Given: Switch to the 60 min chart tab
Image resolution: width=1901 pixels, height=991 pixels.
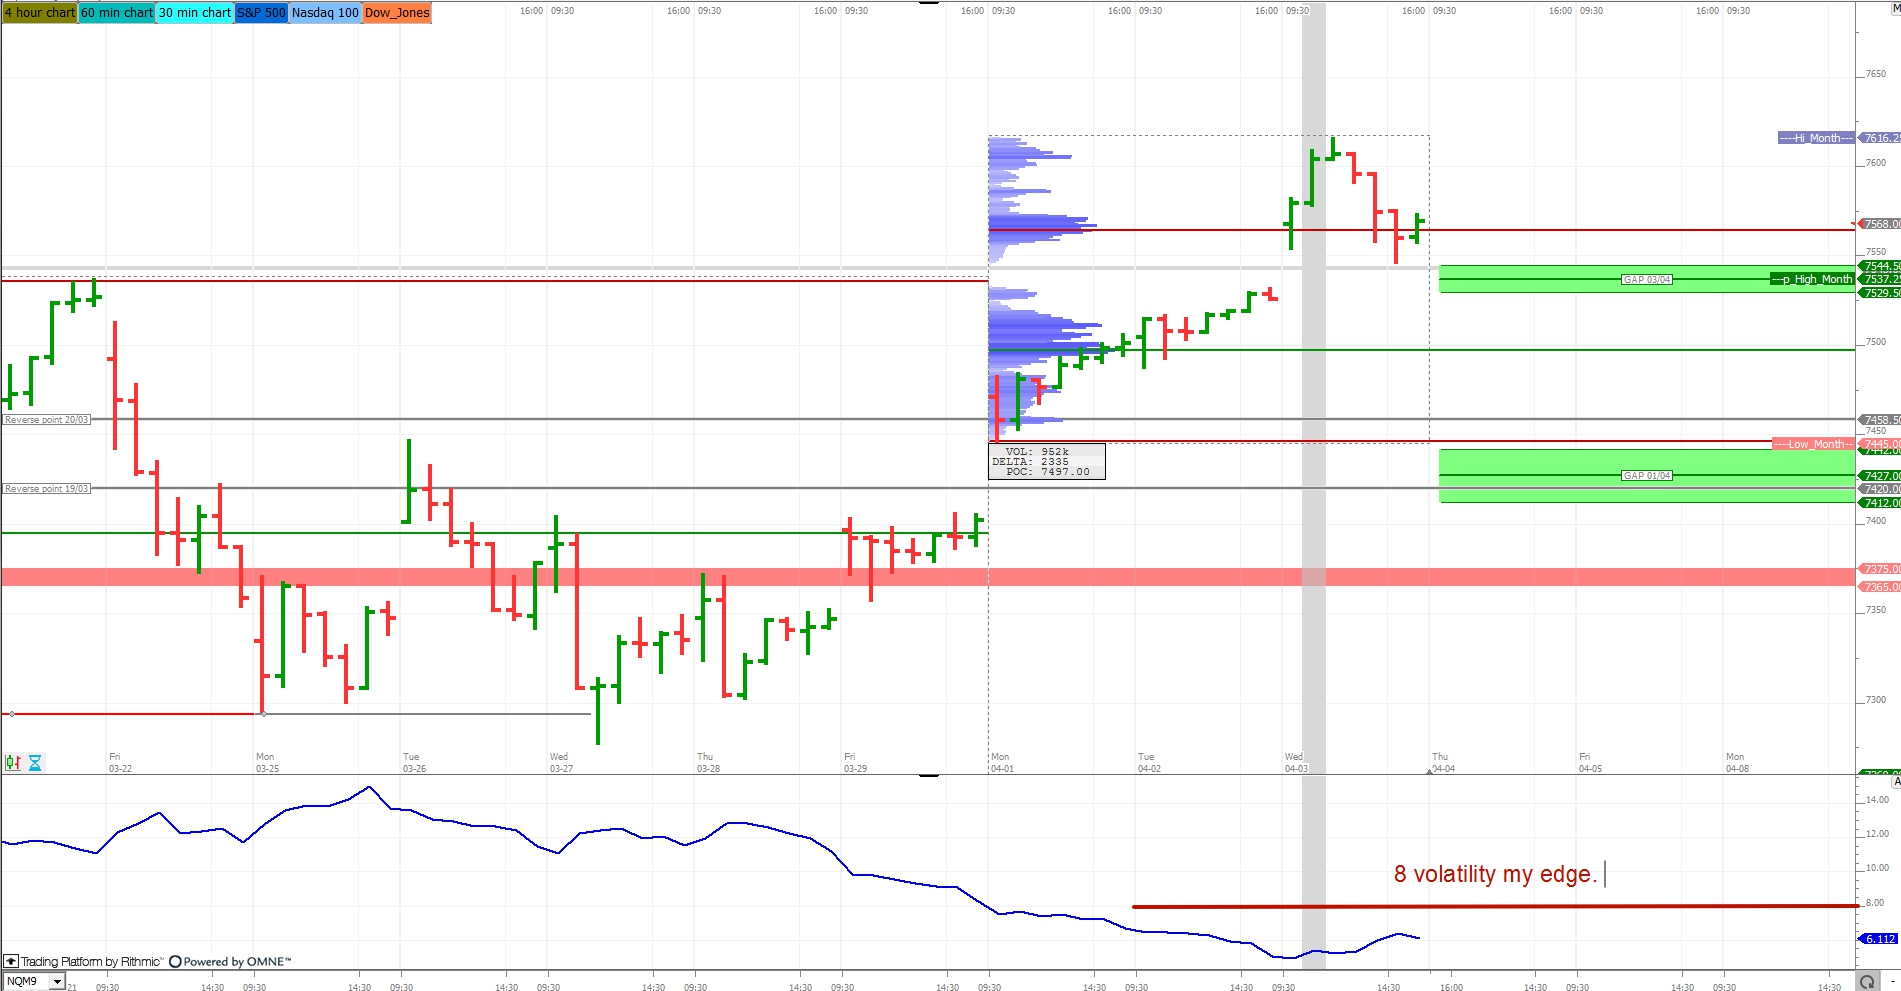Looking at the screenshot, I should 117,13.
